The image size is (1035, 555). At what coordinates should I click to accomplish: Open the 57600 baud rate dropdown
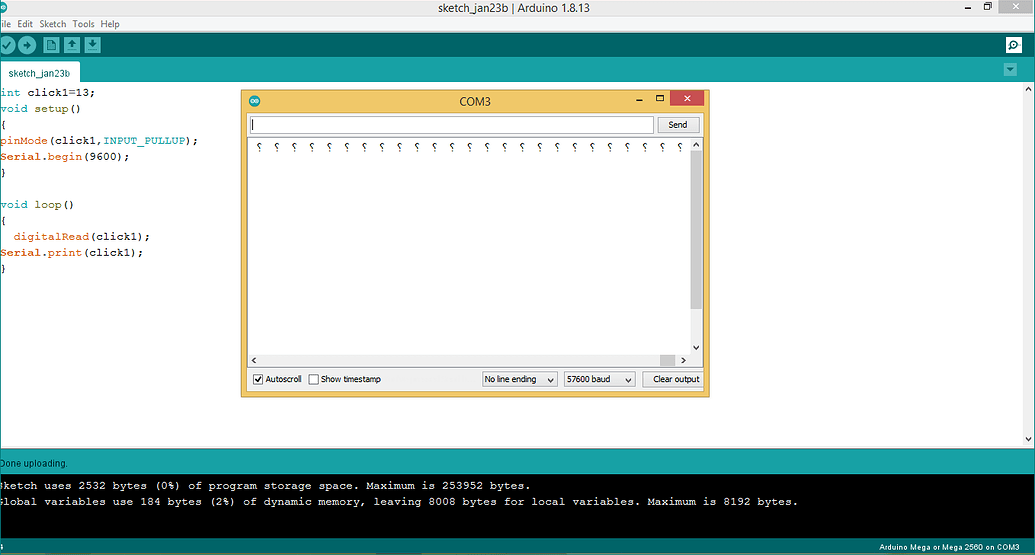coord(599,379)
